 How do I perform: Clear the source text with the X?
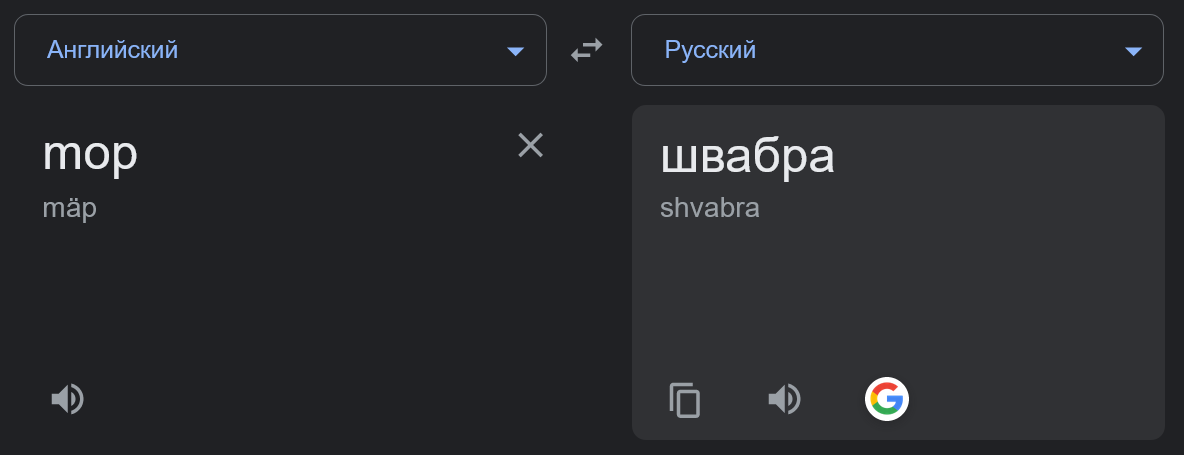pyautogui.click(x=530, y=146)
